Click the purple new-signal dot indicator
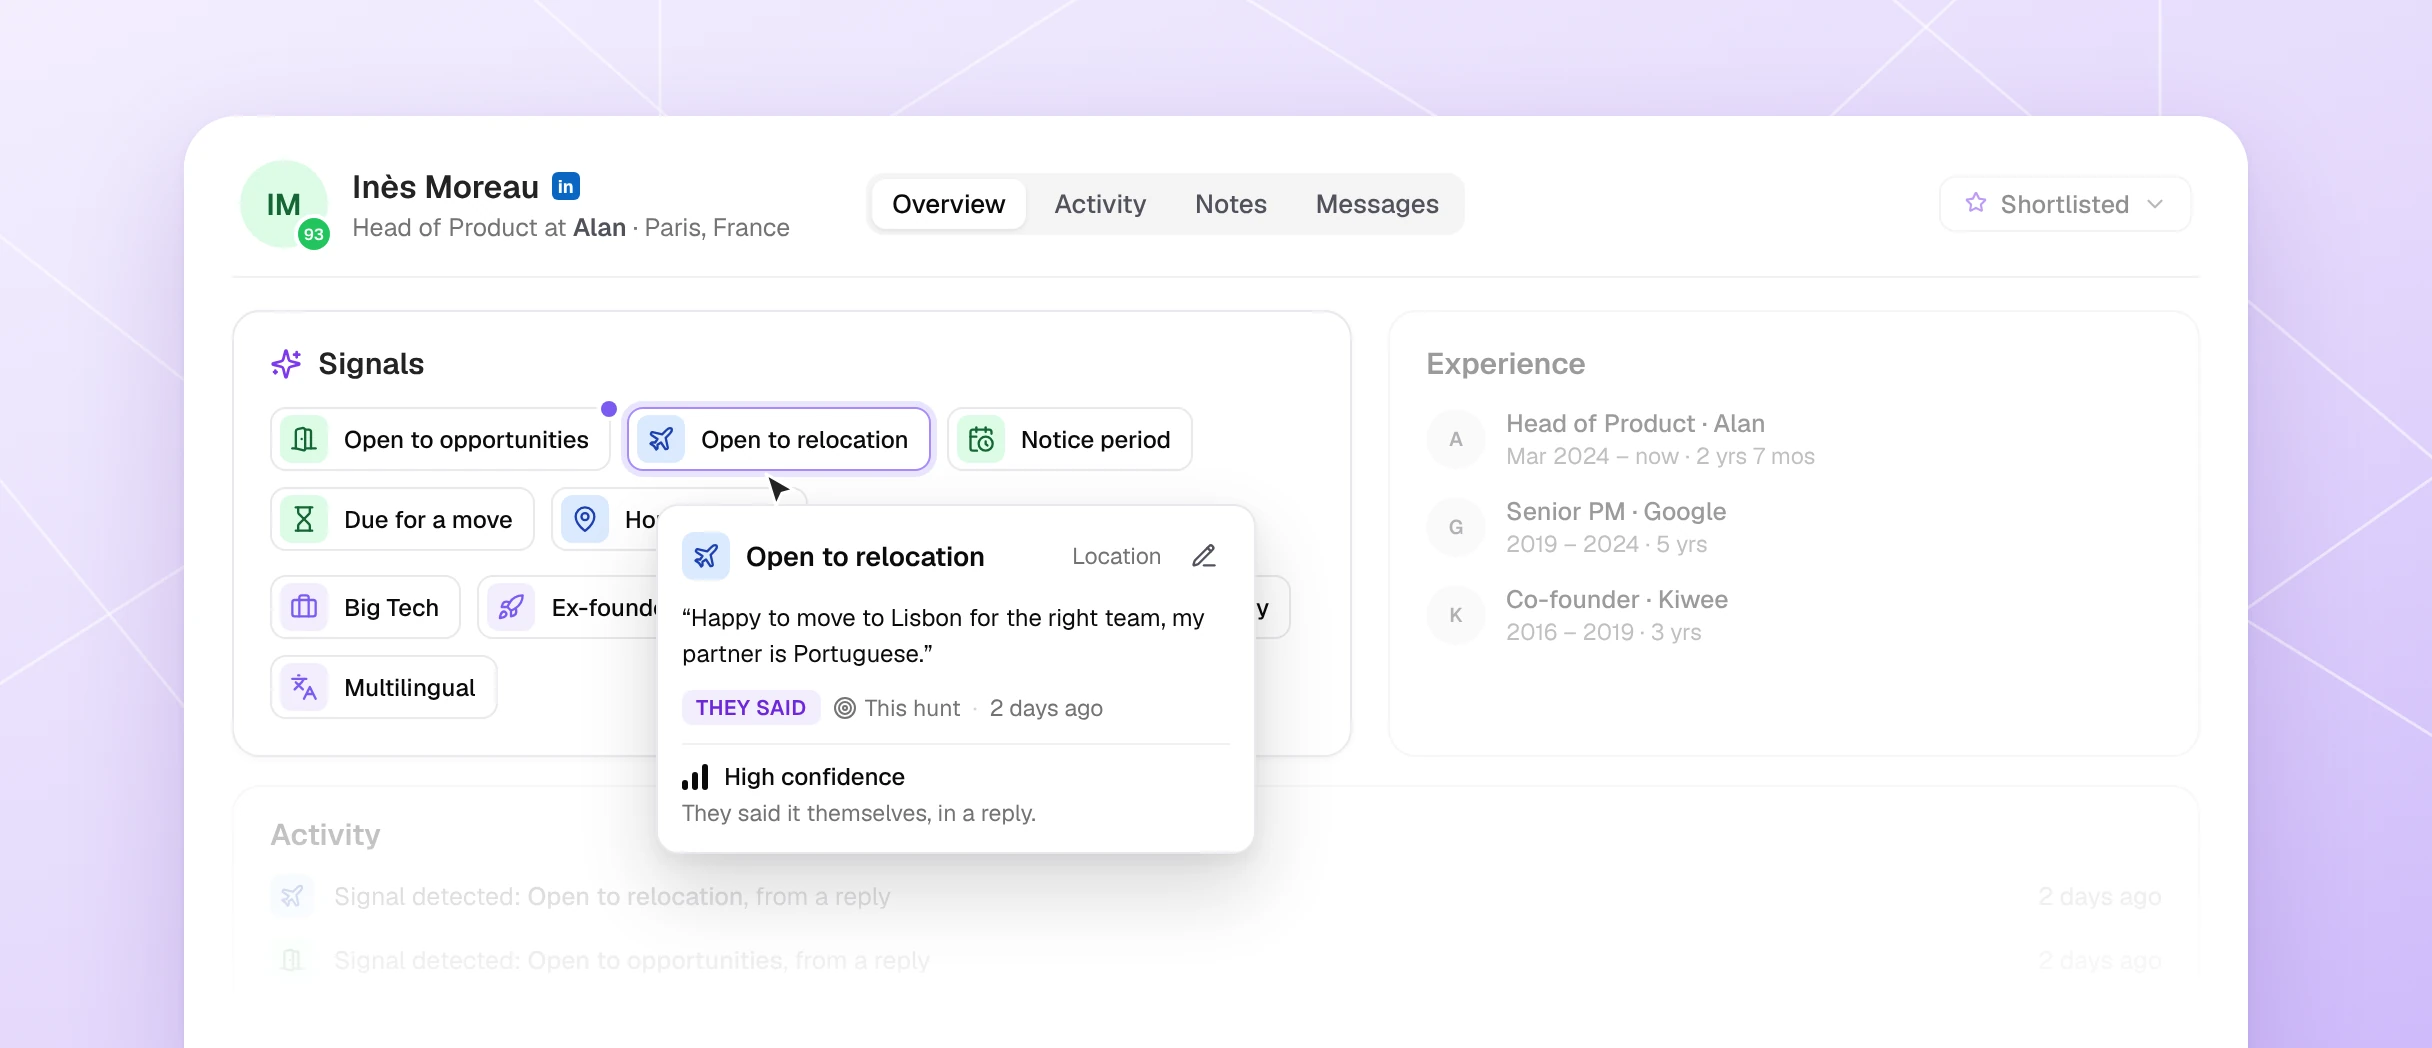The image size is (2432, 1048). click(x=609, y=408)
